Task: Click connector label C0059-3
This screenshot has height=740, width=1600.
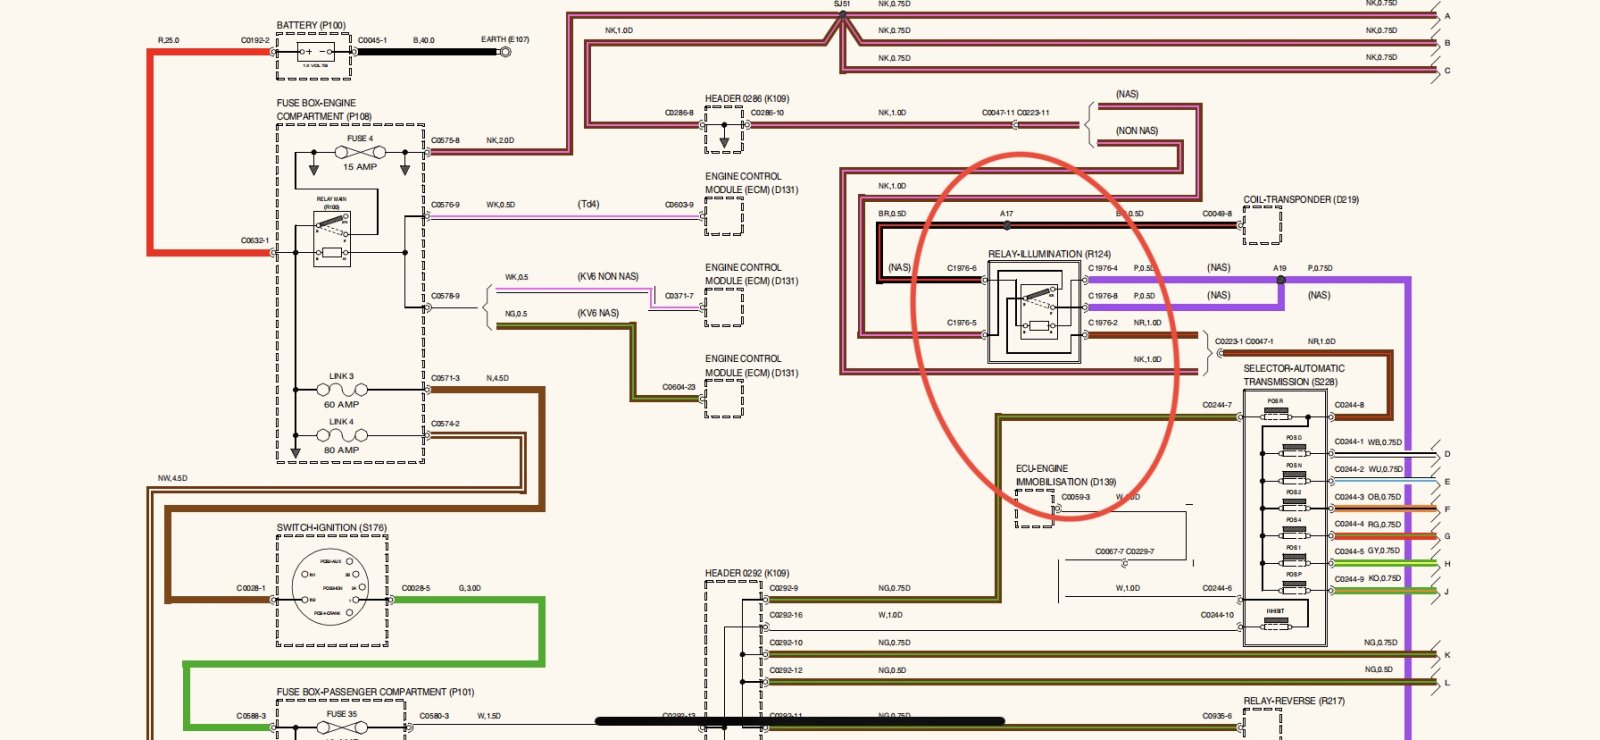Action: coord(1075,497)
